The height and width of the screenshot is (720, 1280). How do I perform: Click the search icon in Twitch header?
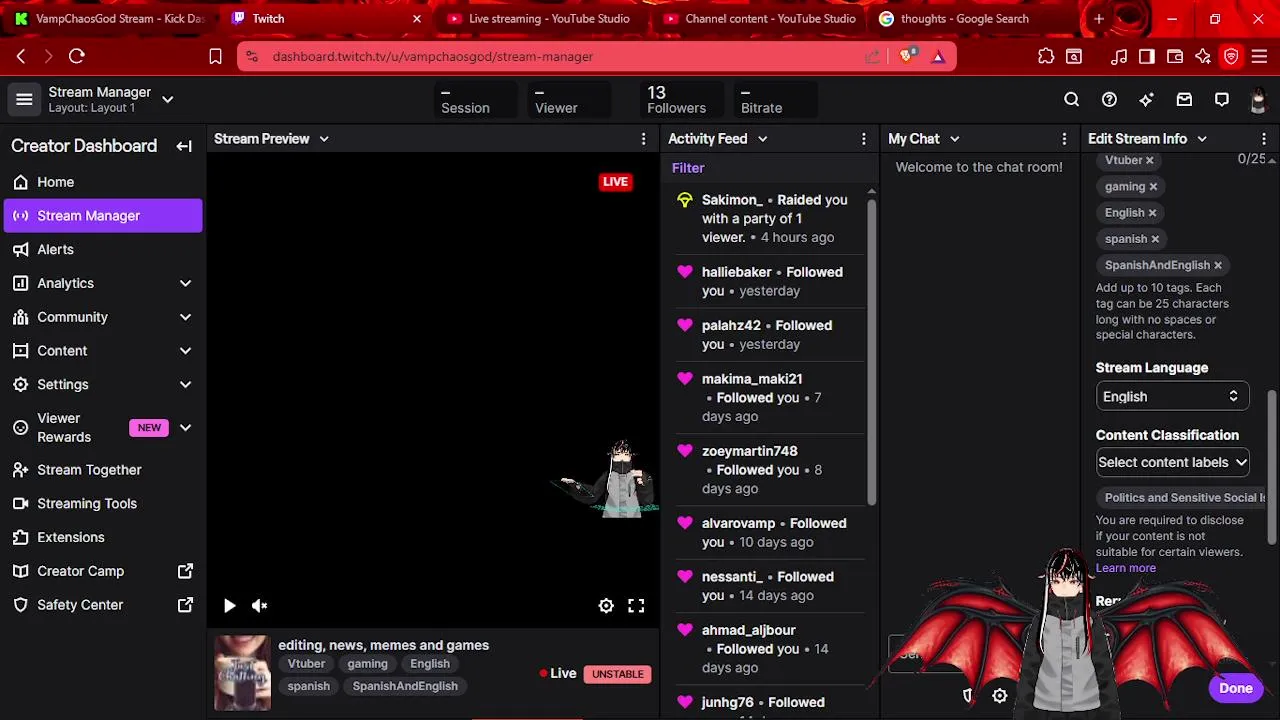click(x=1071, y=99)
